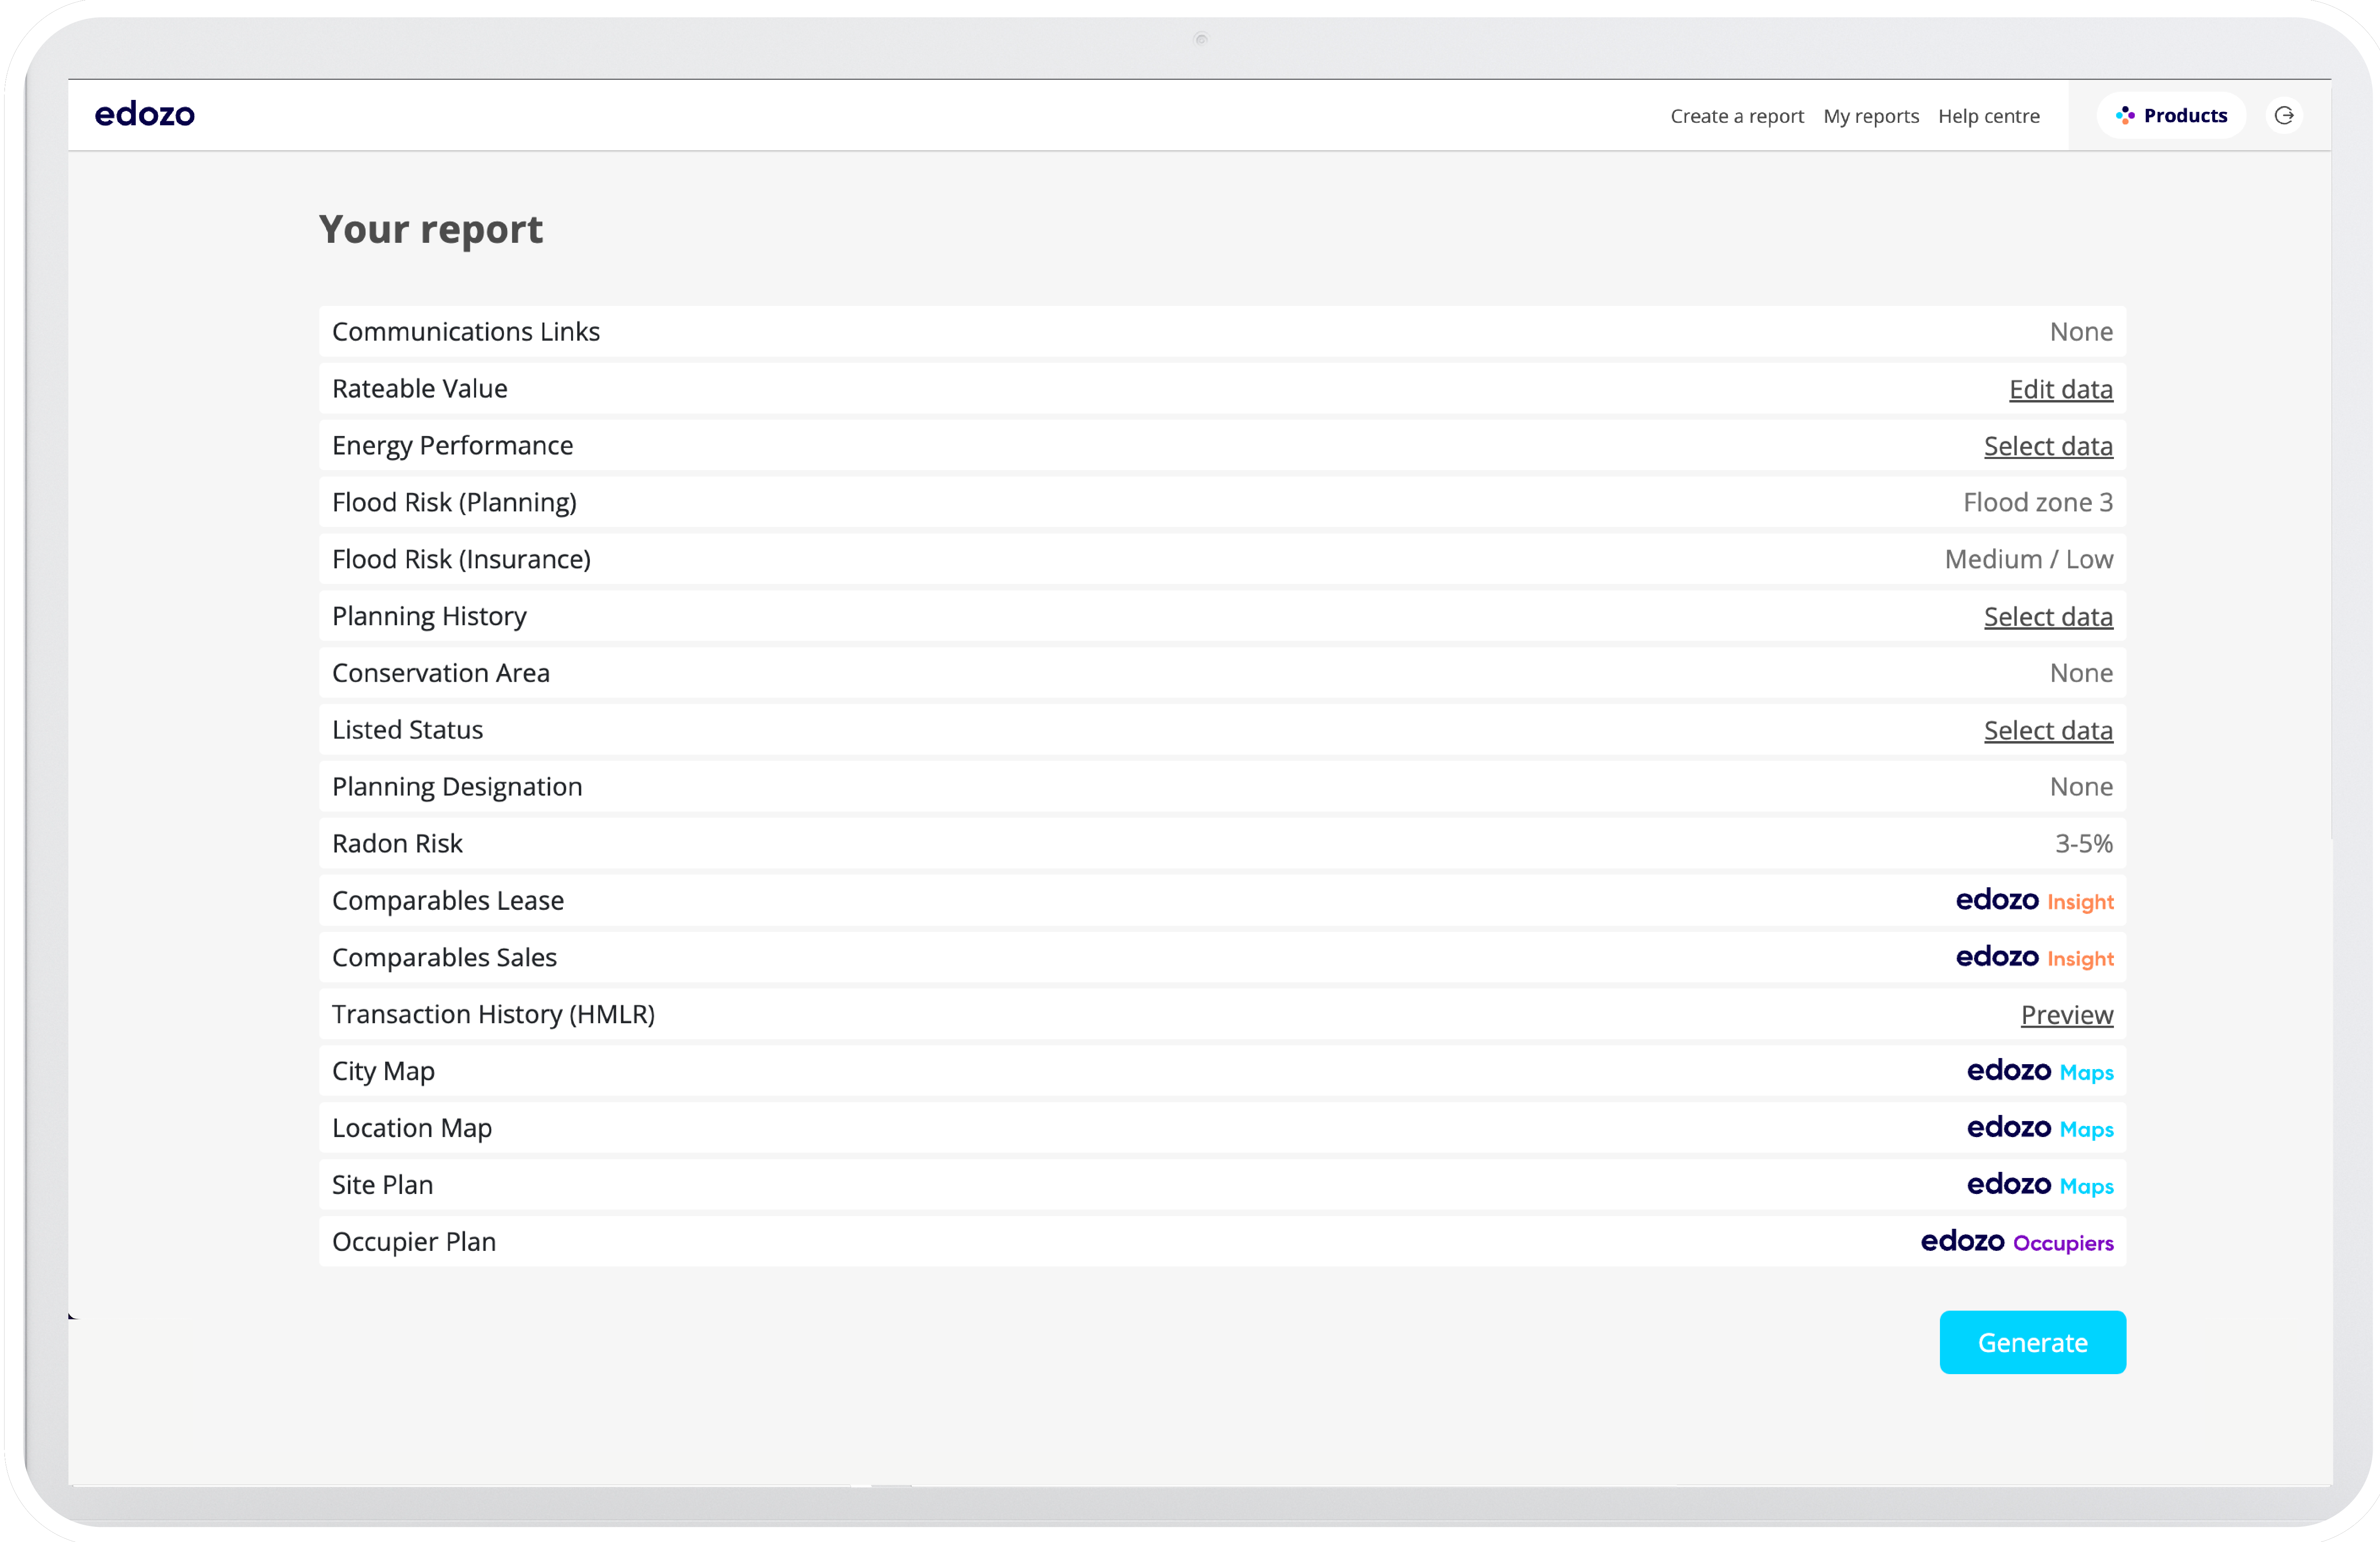This screenshot has height=1542, width=2380.
Task: Click the Energy Performance label
Action: 453,446
